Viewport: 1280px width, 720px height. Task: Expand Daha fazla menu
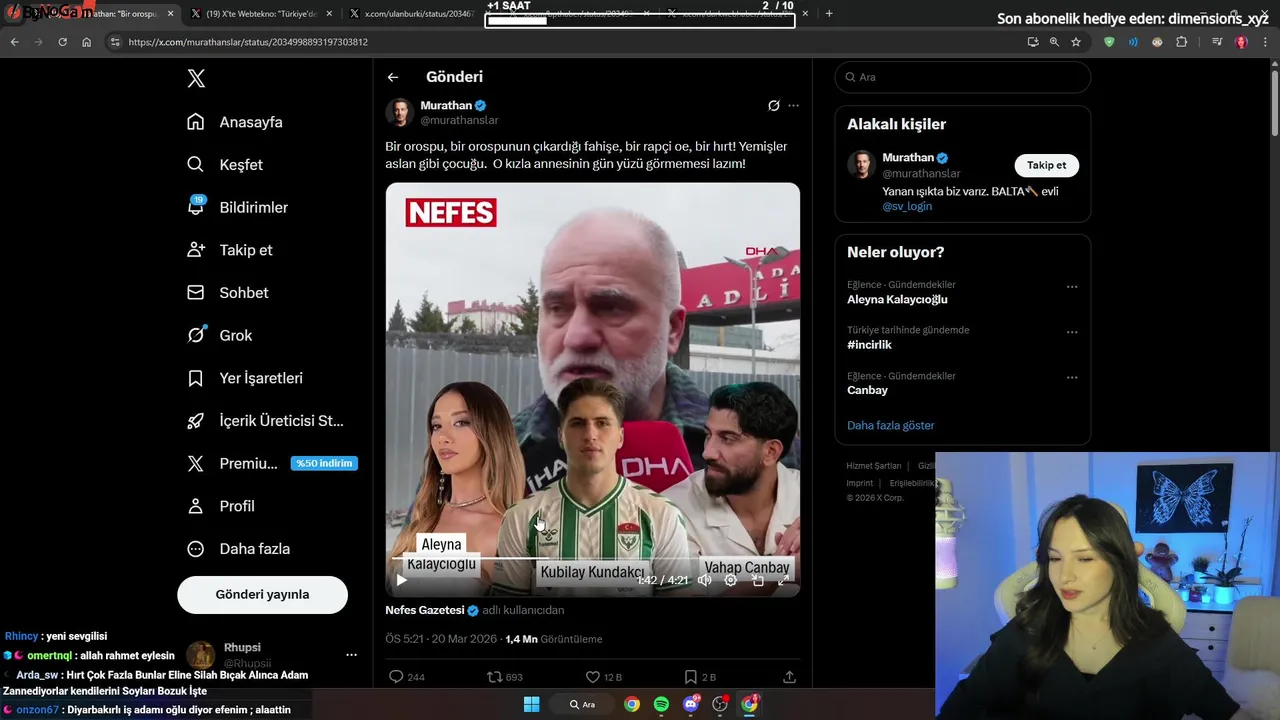click(x=239, y=549)
